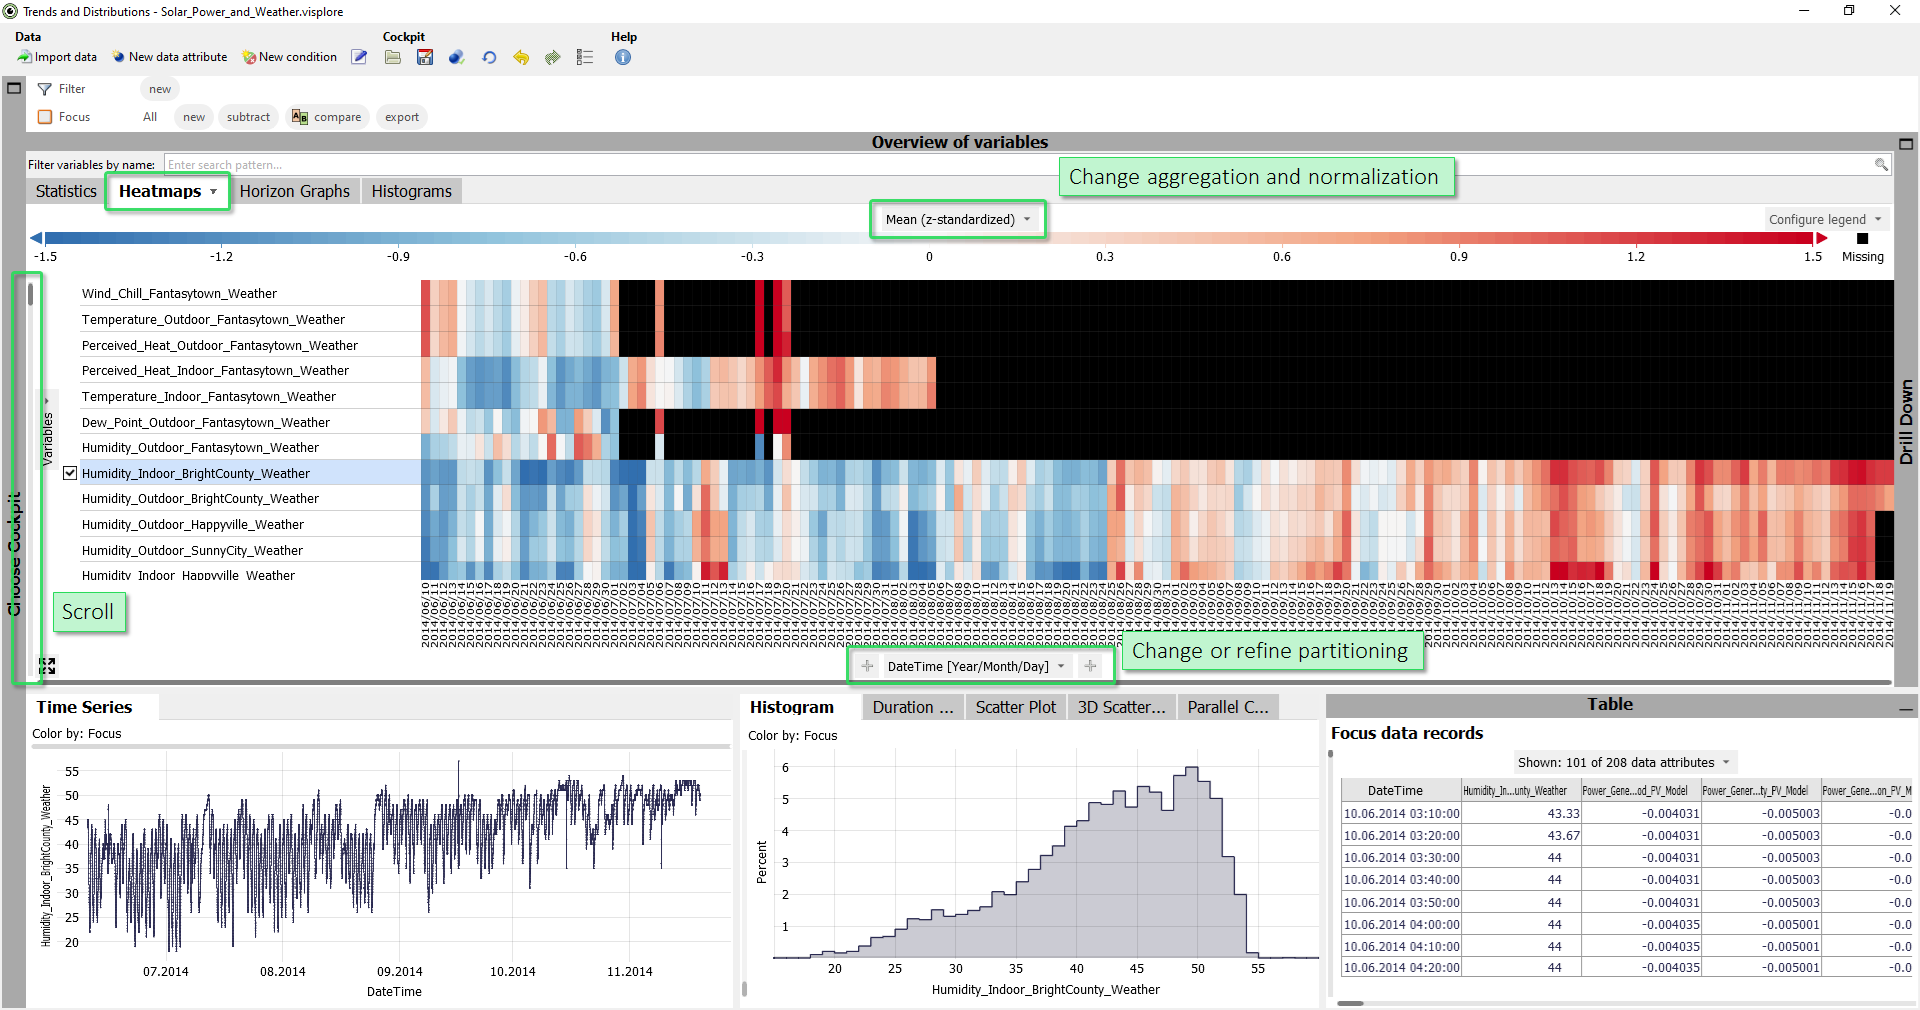Open the Mean (z-standardized) aggregation dropdown
The image size is (1920, 1010).
[x=957, y=219]
